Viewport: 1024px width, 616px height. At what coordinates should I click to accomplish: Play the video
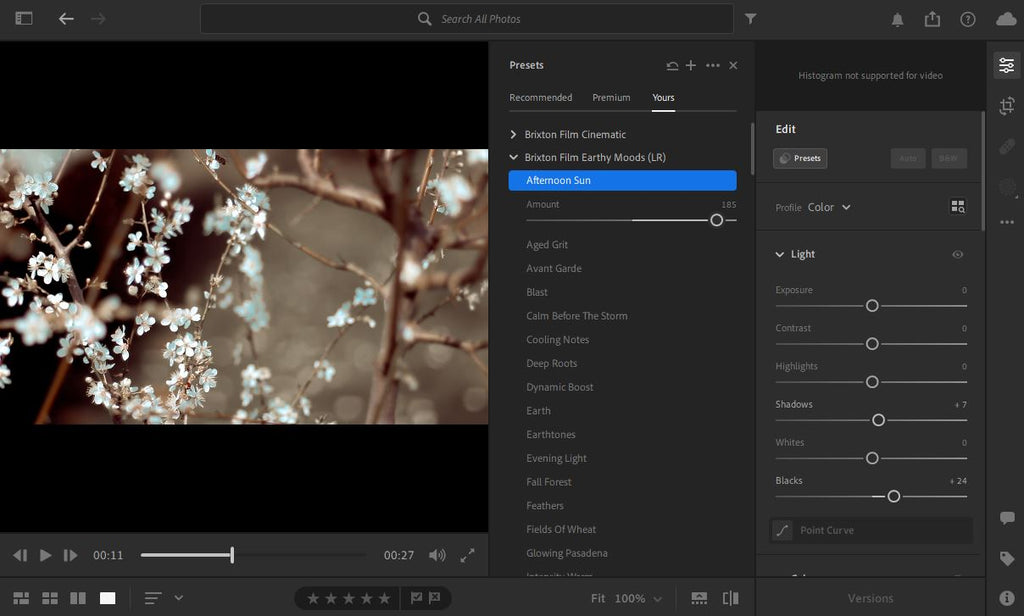(45, 555)
